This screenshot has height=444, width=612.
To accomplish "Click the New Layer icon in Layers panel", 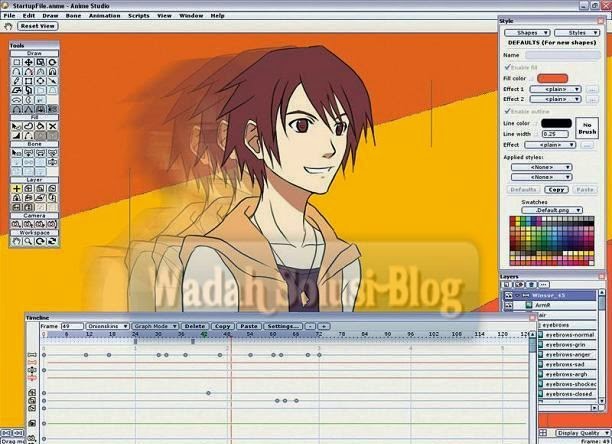I will (x=507, y=284).
